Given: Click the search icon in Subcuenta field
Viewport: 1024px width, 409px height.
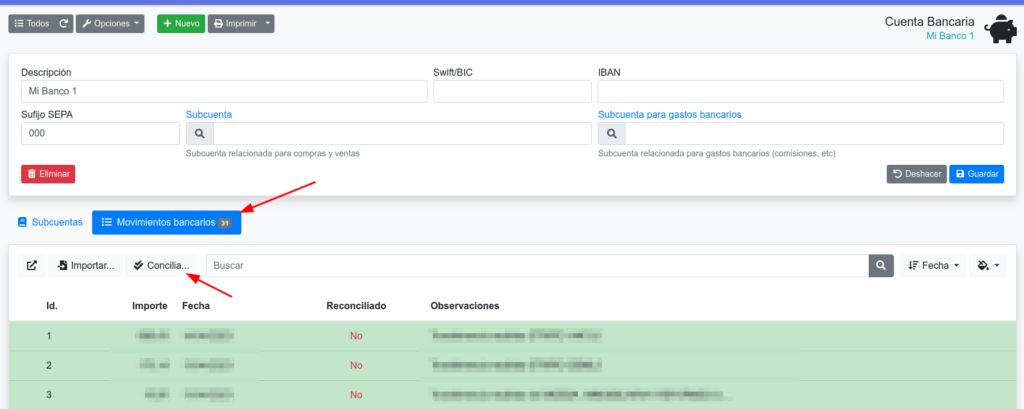Looking at the screenshot, I should [x=199, y=133].
